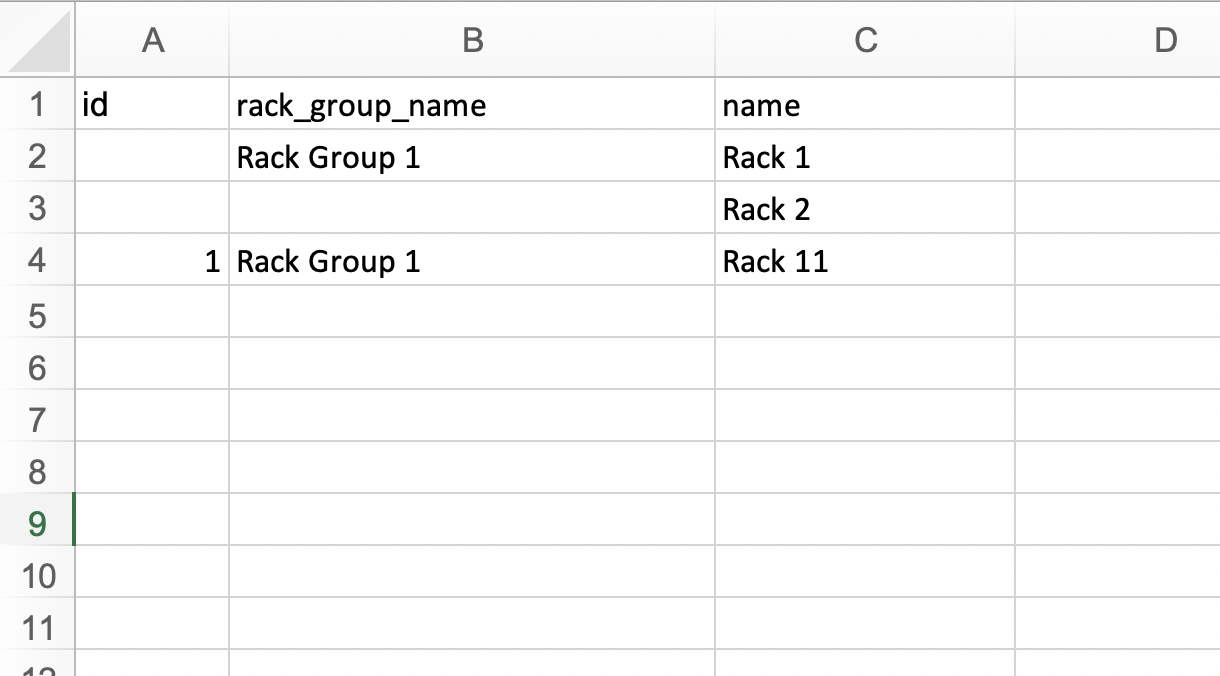Click the "name" header cell
Screen dimensions: 1220x676
(865, 104)
